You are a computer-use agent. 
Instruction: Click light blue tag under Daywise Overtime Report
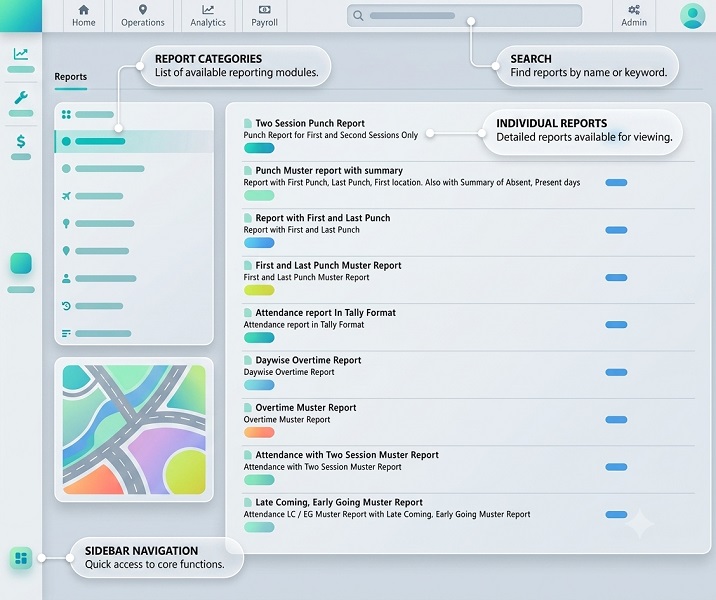259,385
